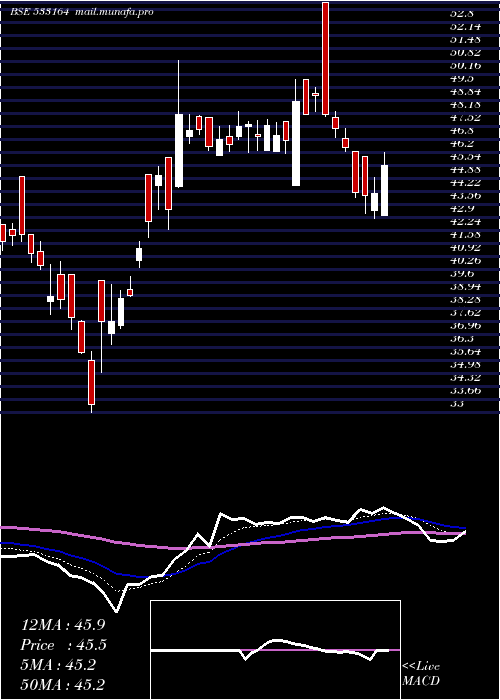Image resolution: width=500 pixels, height=700 pixels.
Task: Click the 49.5 price axis label
Action: 460,79
